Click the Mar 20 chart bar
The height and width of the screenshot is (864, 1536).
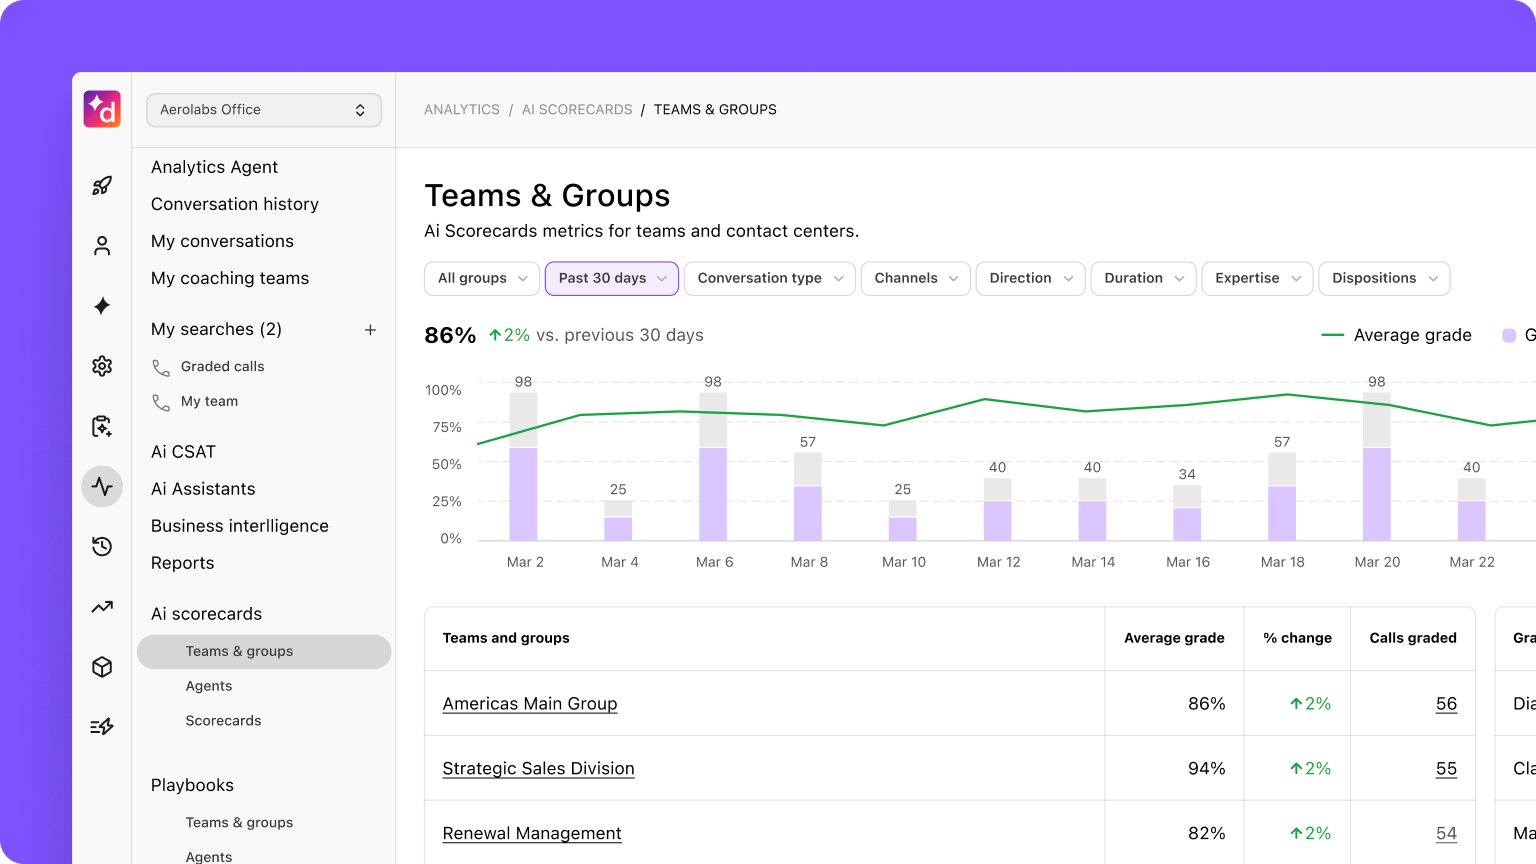1377,467
